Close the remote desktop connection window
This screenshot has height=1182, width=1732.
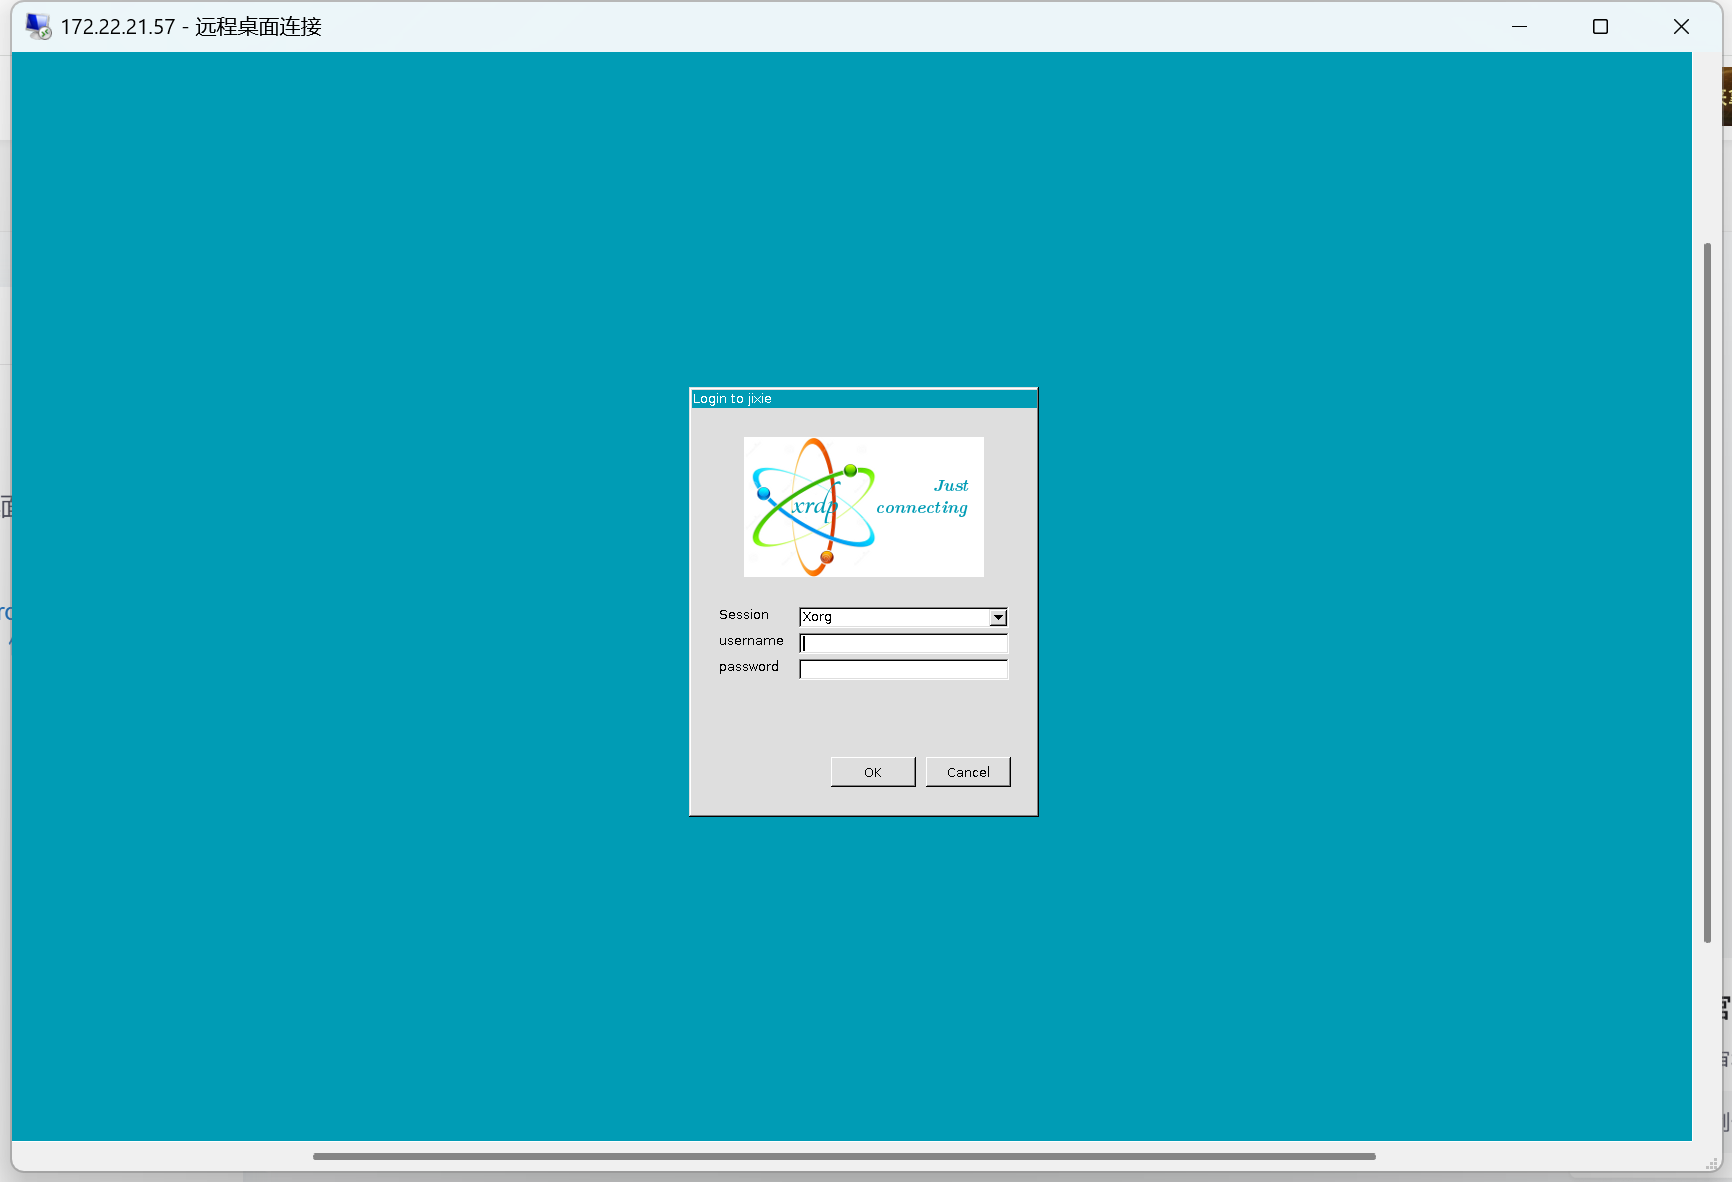click(1681, 27)
